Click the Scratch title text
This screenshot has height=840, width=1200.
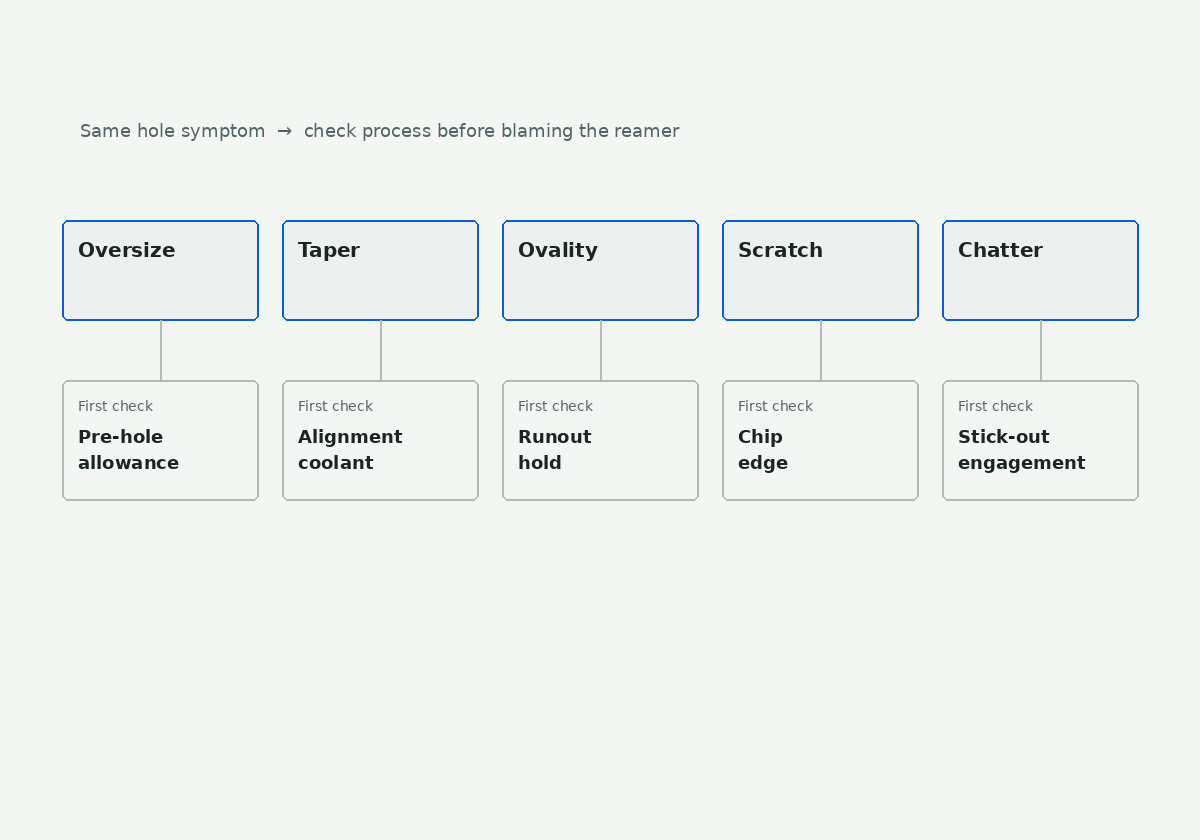click(780, 251)
